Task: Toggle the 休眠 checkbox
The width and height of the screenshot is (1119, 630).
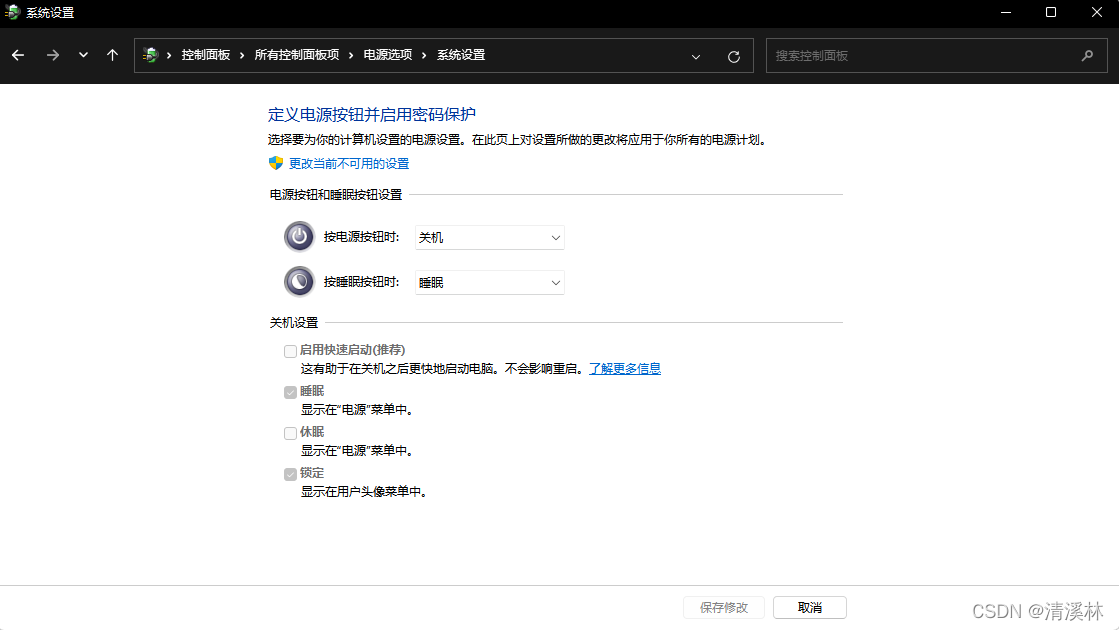Action: click(290, 433)
